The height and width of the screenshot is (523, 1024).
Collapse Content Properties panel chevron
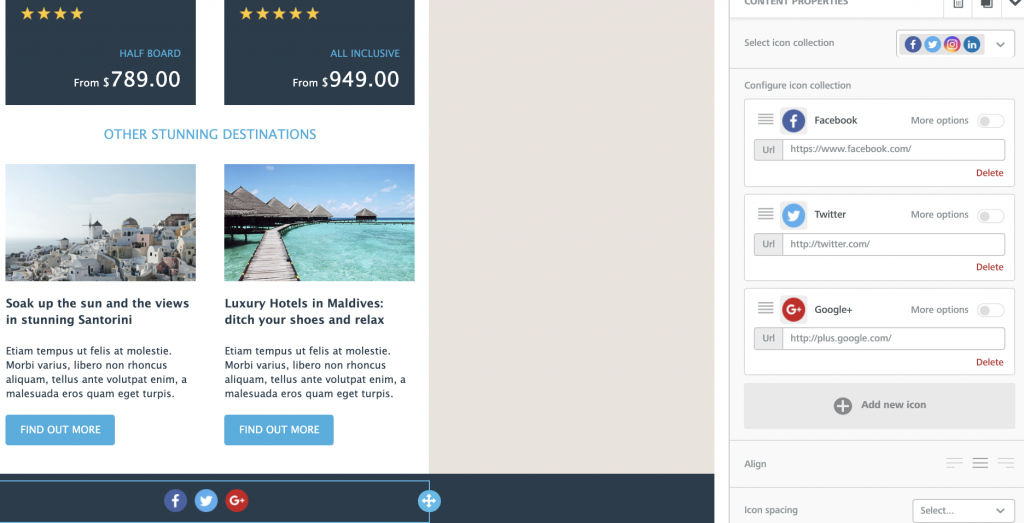(x=1016, y=3)
